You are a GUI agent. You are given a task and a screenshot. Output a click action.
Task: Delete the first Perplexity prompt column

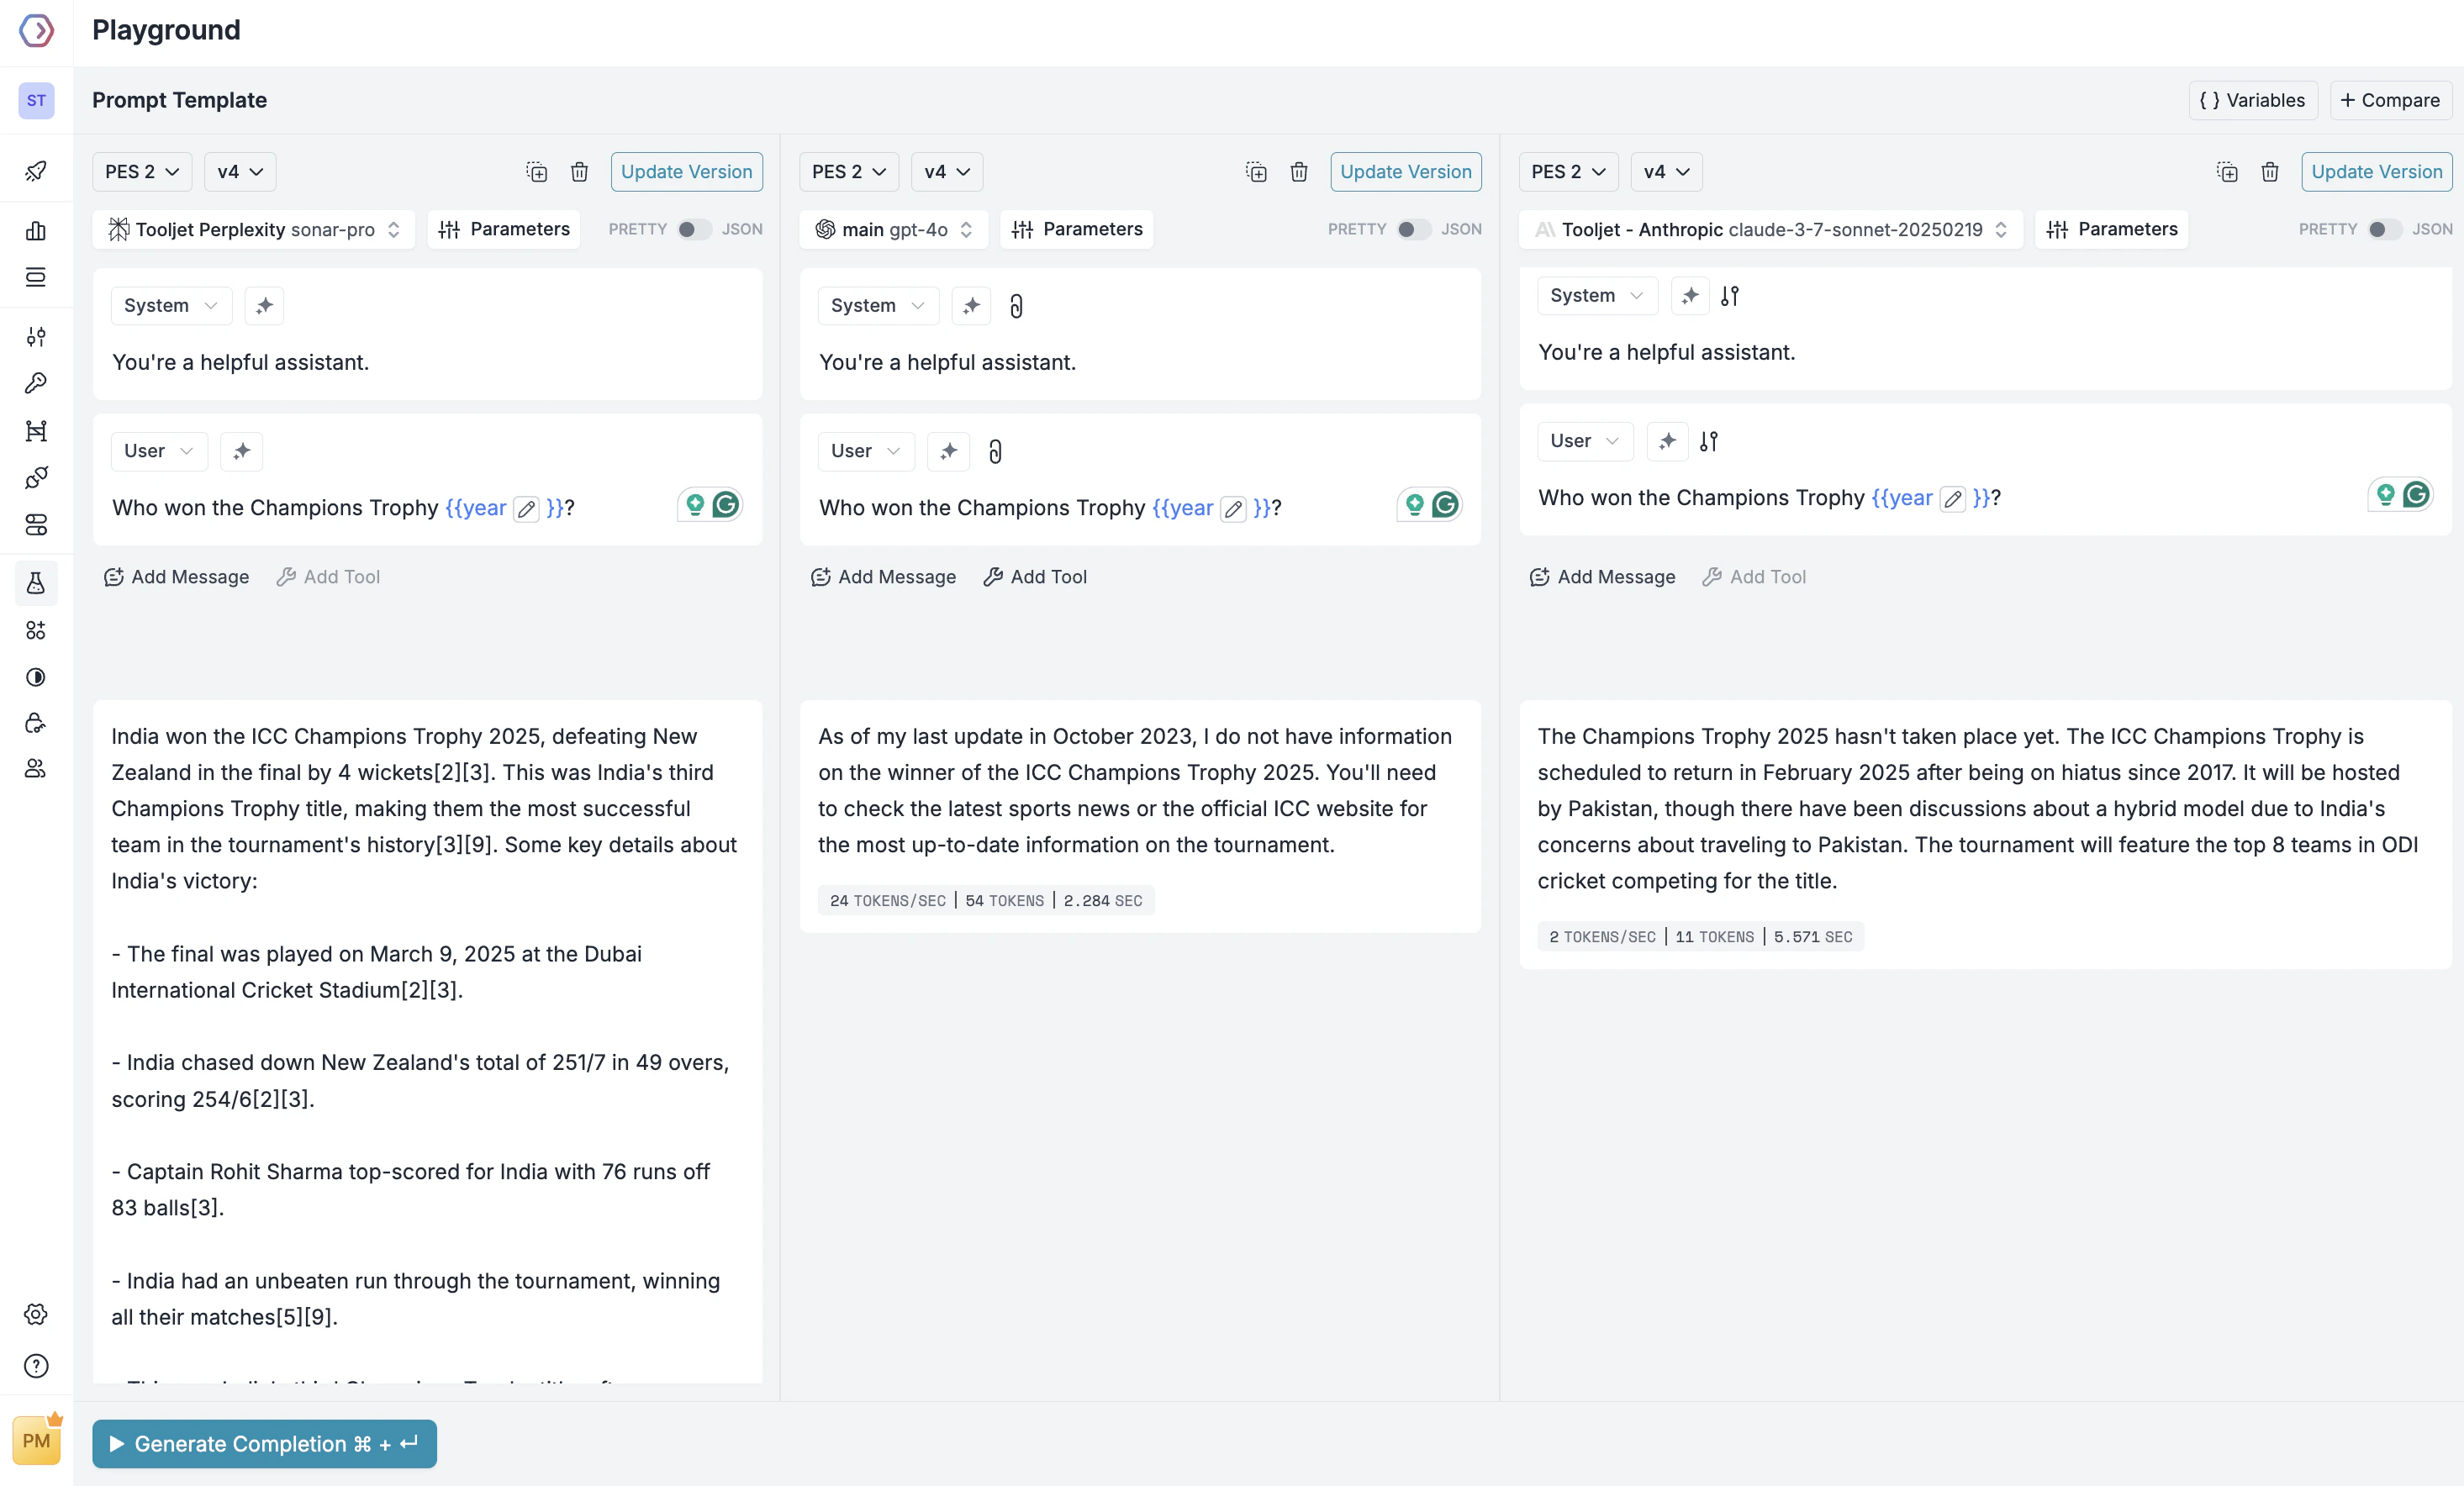579,172
